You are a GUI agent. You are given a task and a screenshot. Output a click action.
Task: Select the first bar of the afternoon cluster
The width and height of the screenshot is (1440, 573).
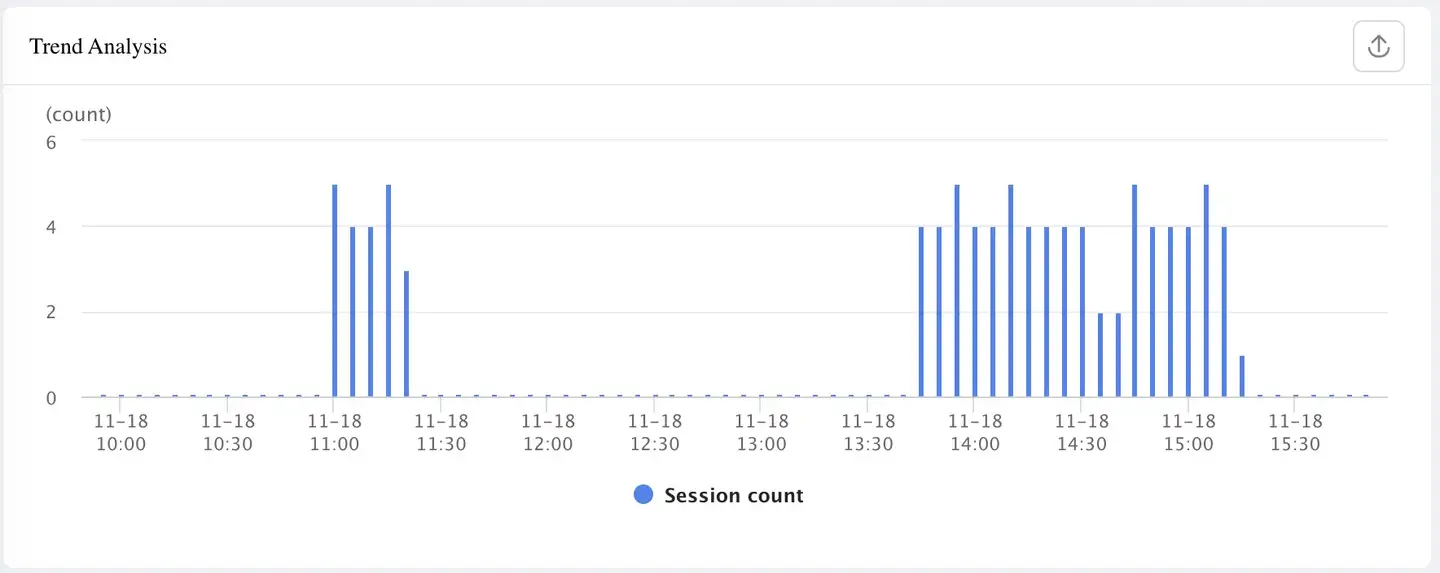(921, 312)
